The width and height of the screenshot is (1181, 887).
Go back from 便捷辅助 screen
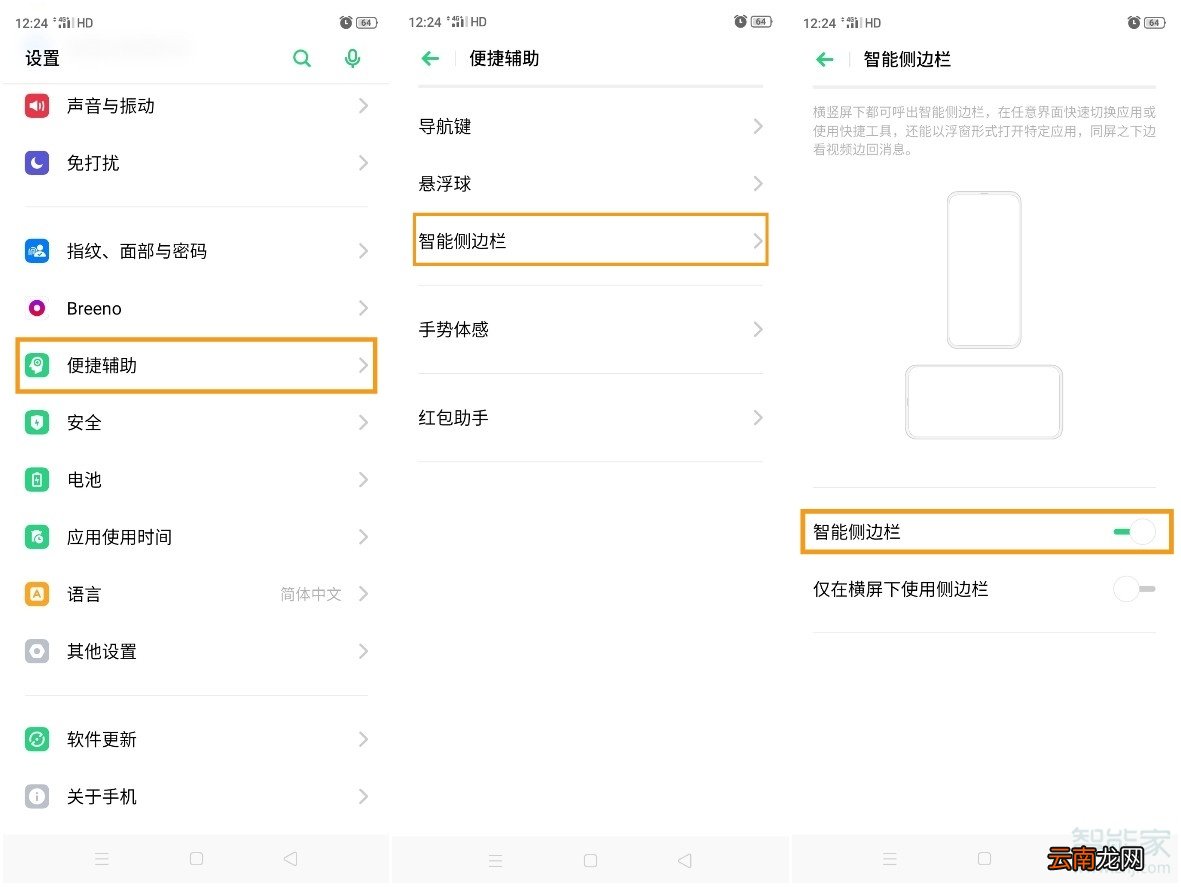coord(430,59)
